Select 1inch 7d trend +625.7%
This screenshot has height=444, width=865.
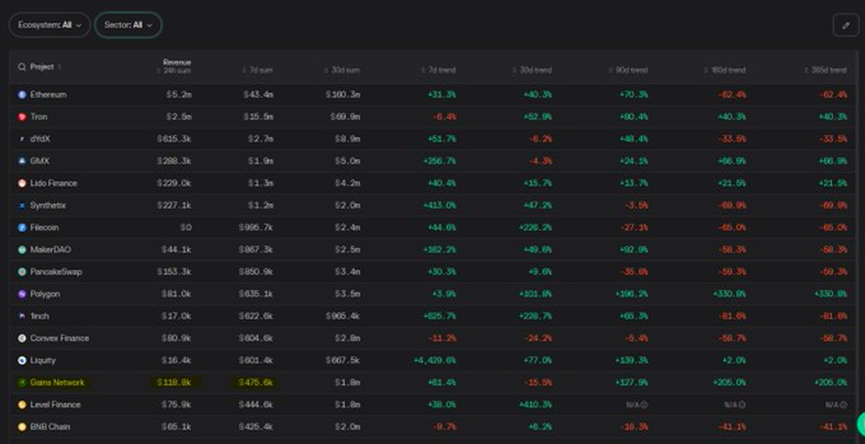coord(440,316)
